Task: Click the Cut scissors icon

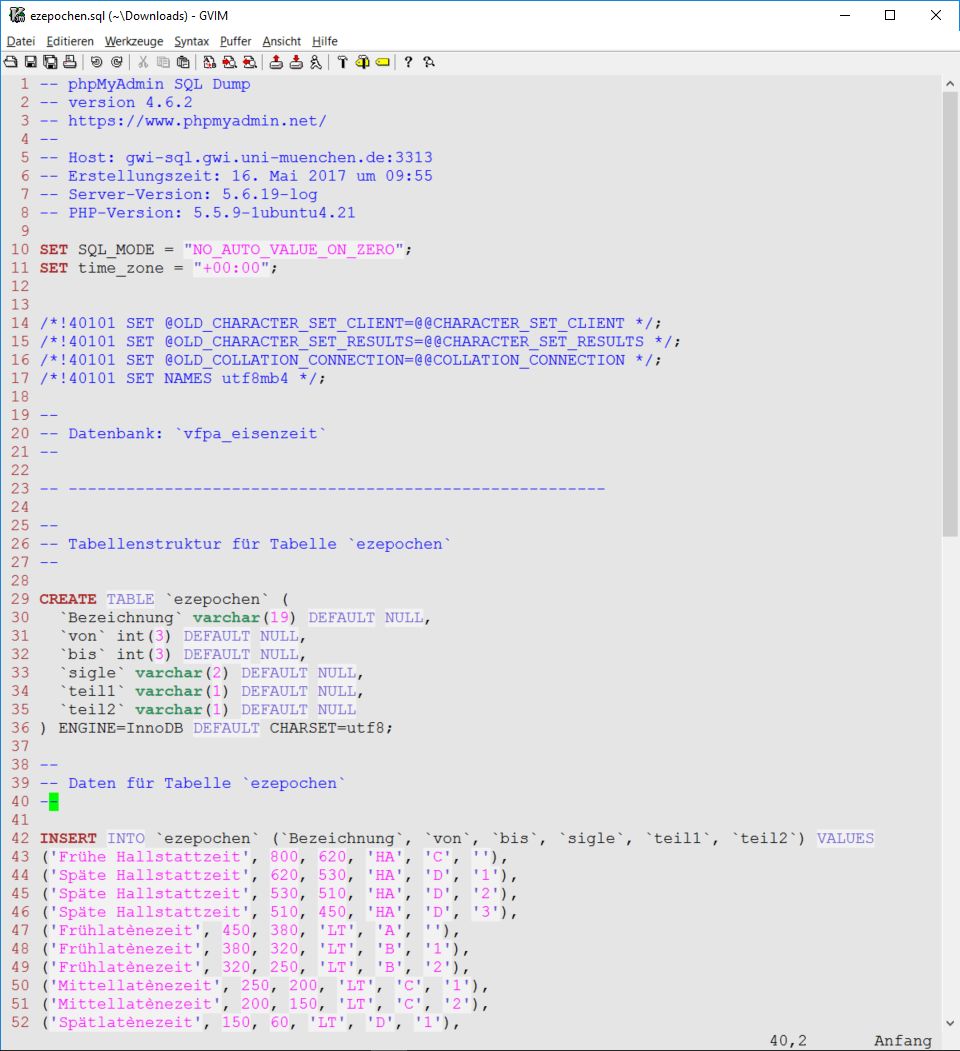Action: pos(143,62)
